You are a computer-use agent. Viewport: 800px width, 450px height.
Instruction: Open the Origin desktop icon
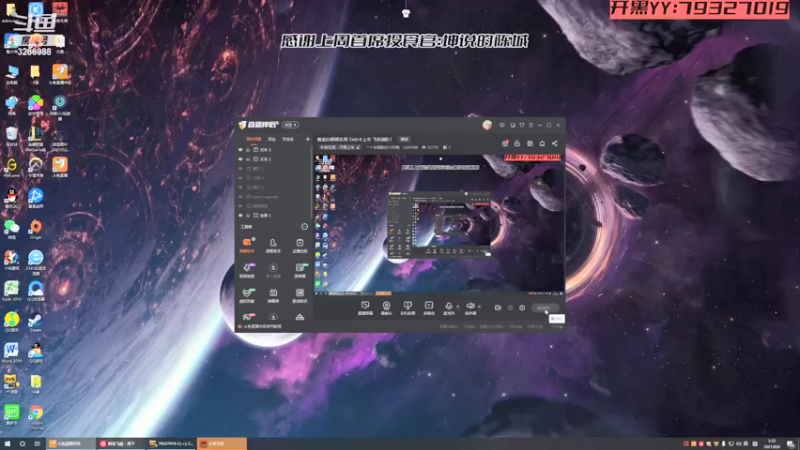[x=36, y=229]
